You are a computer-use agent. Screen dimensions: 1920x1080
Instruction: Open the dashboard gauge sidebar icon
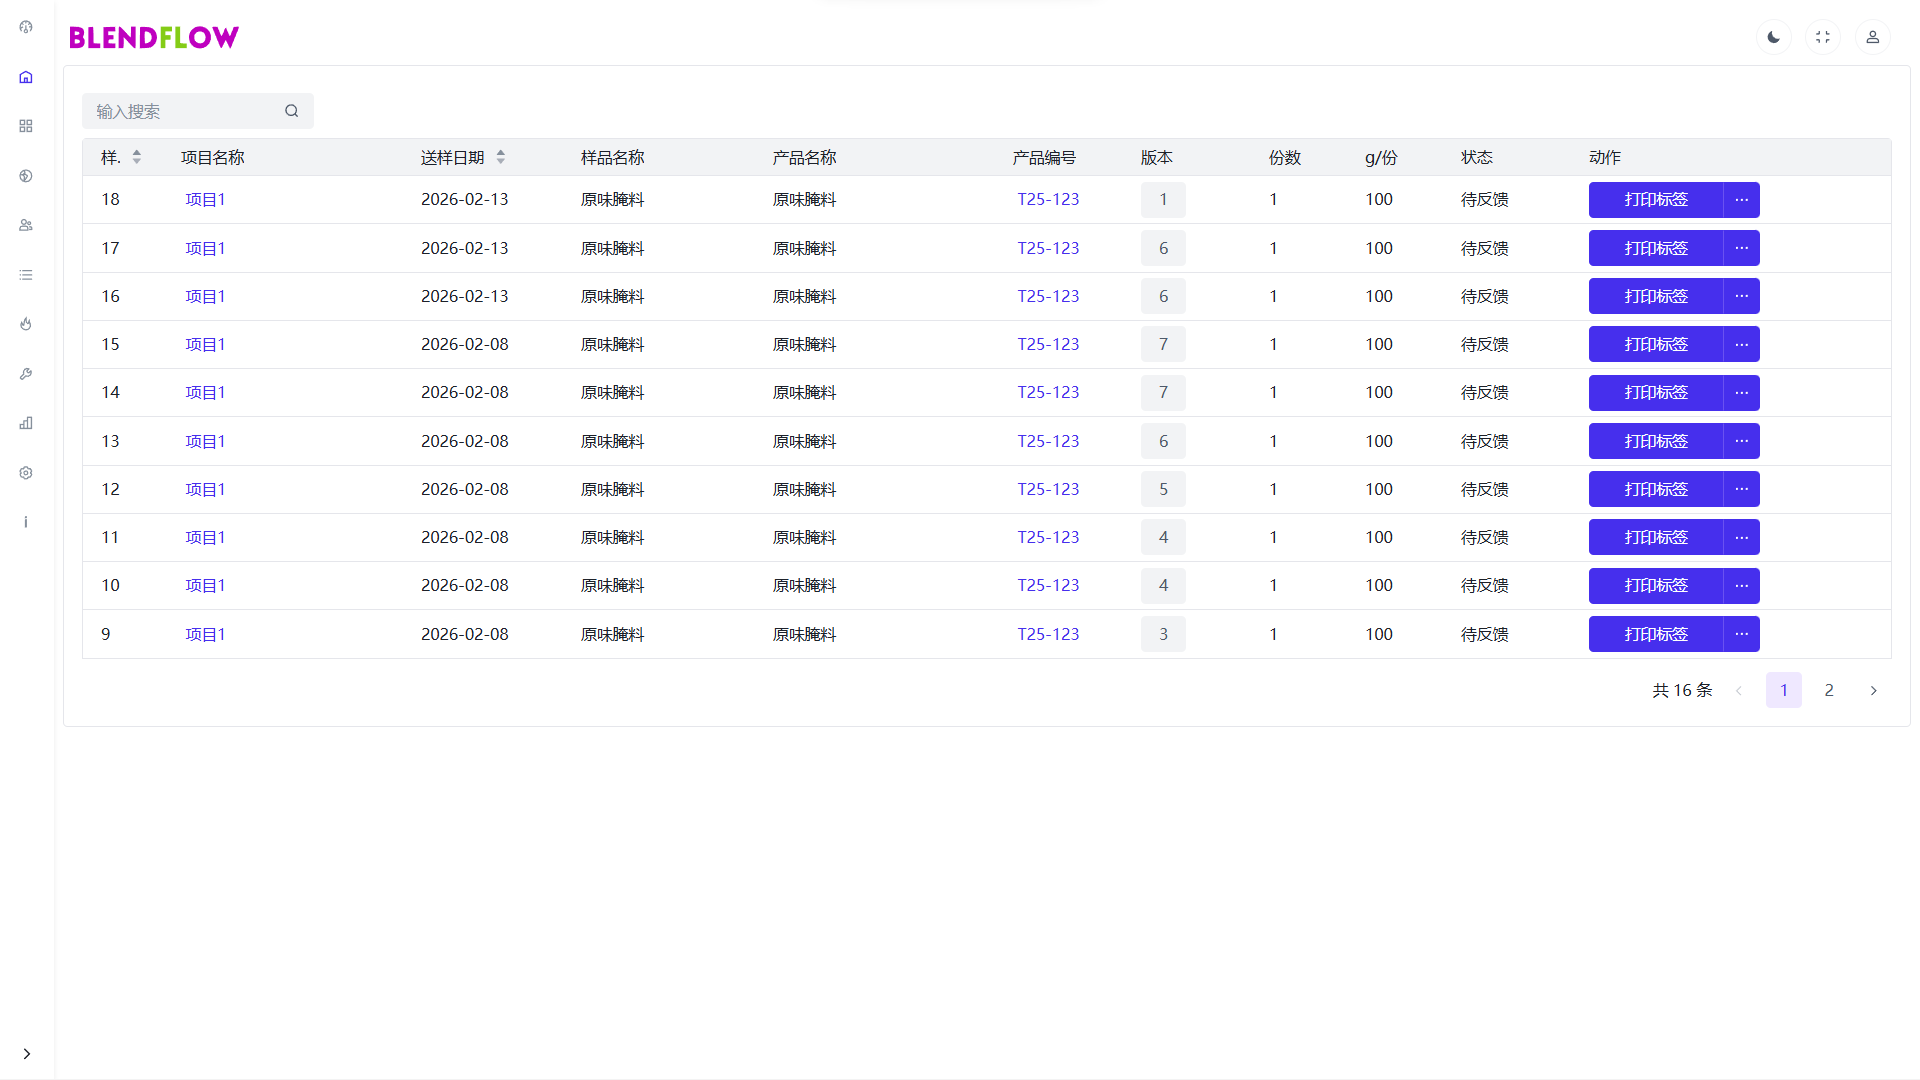point(26,27)
